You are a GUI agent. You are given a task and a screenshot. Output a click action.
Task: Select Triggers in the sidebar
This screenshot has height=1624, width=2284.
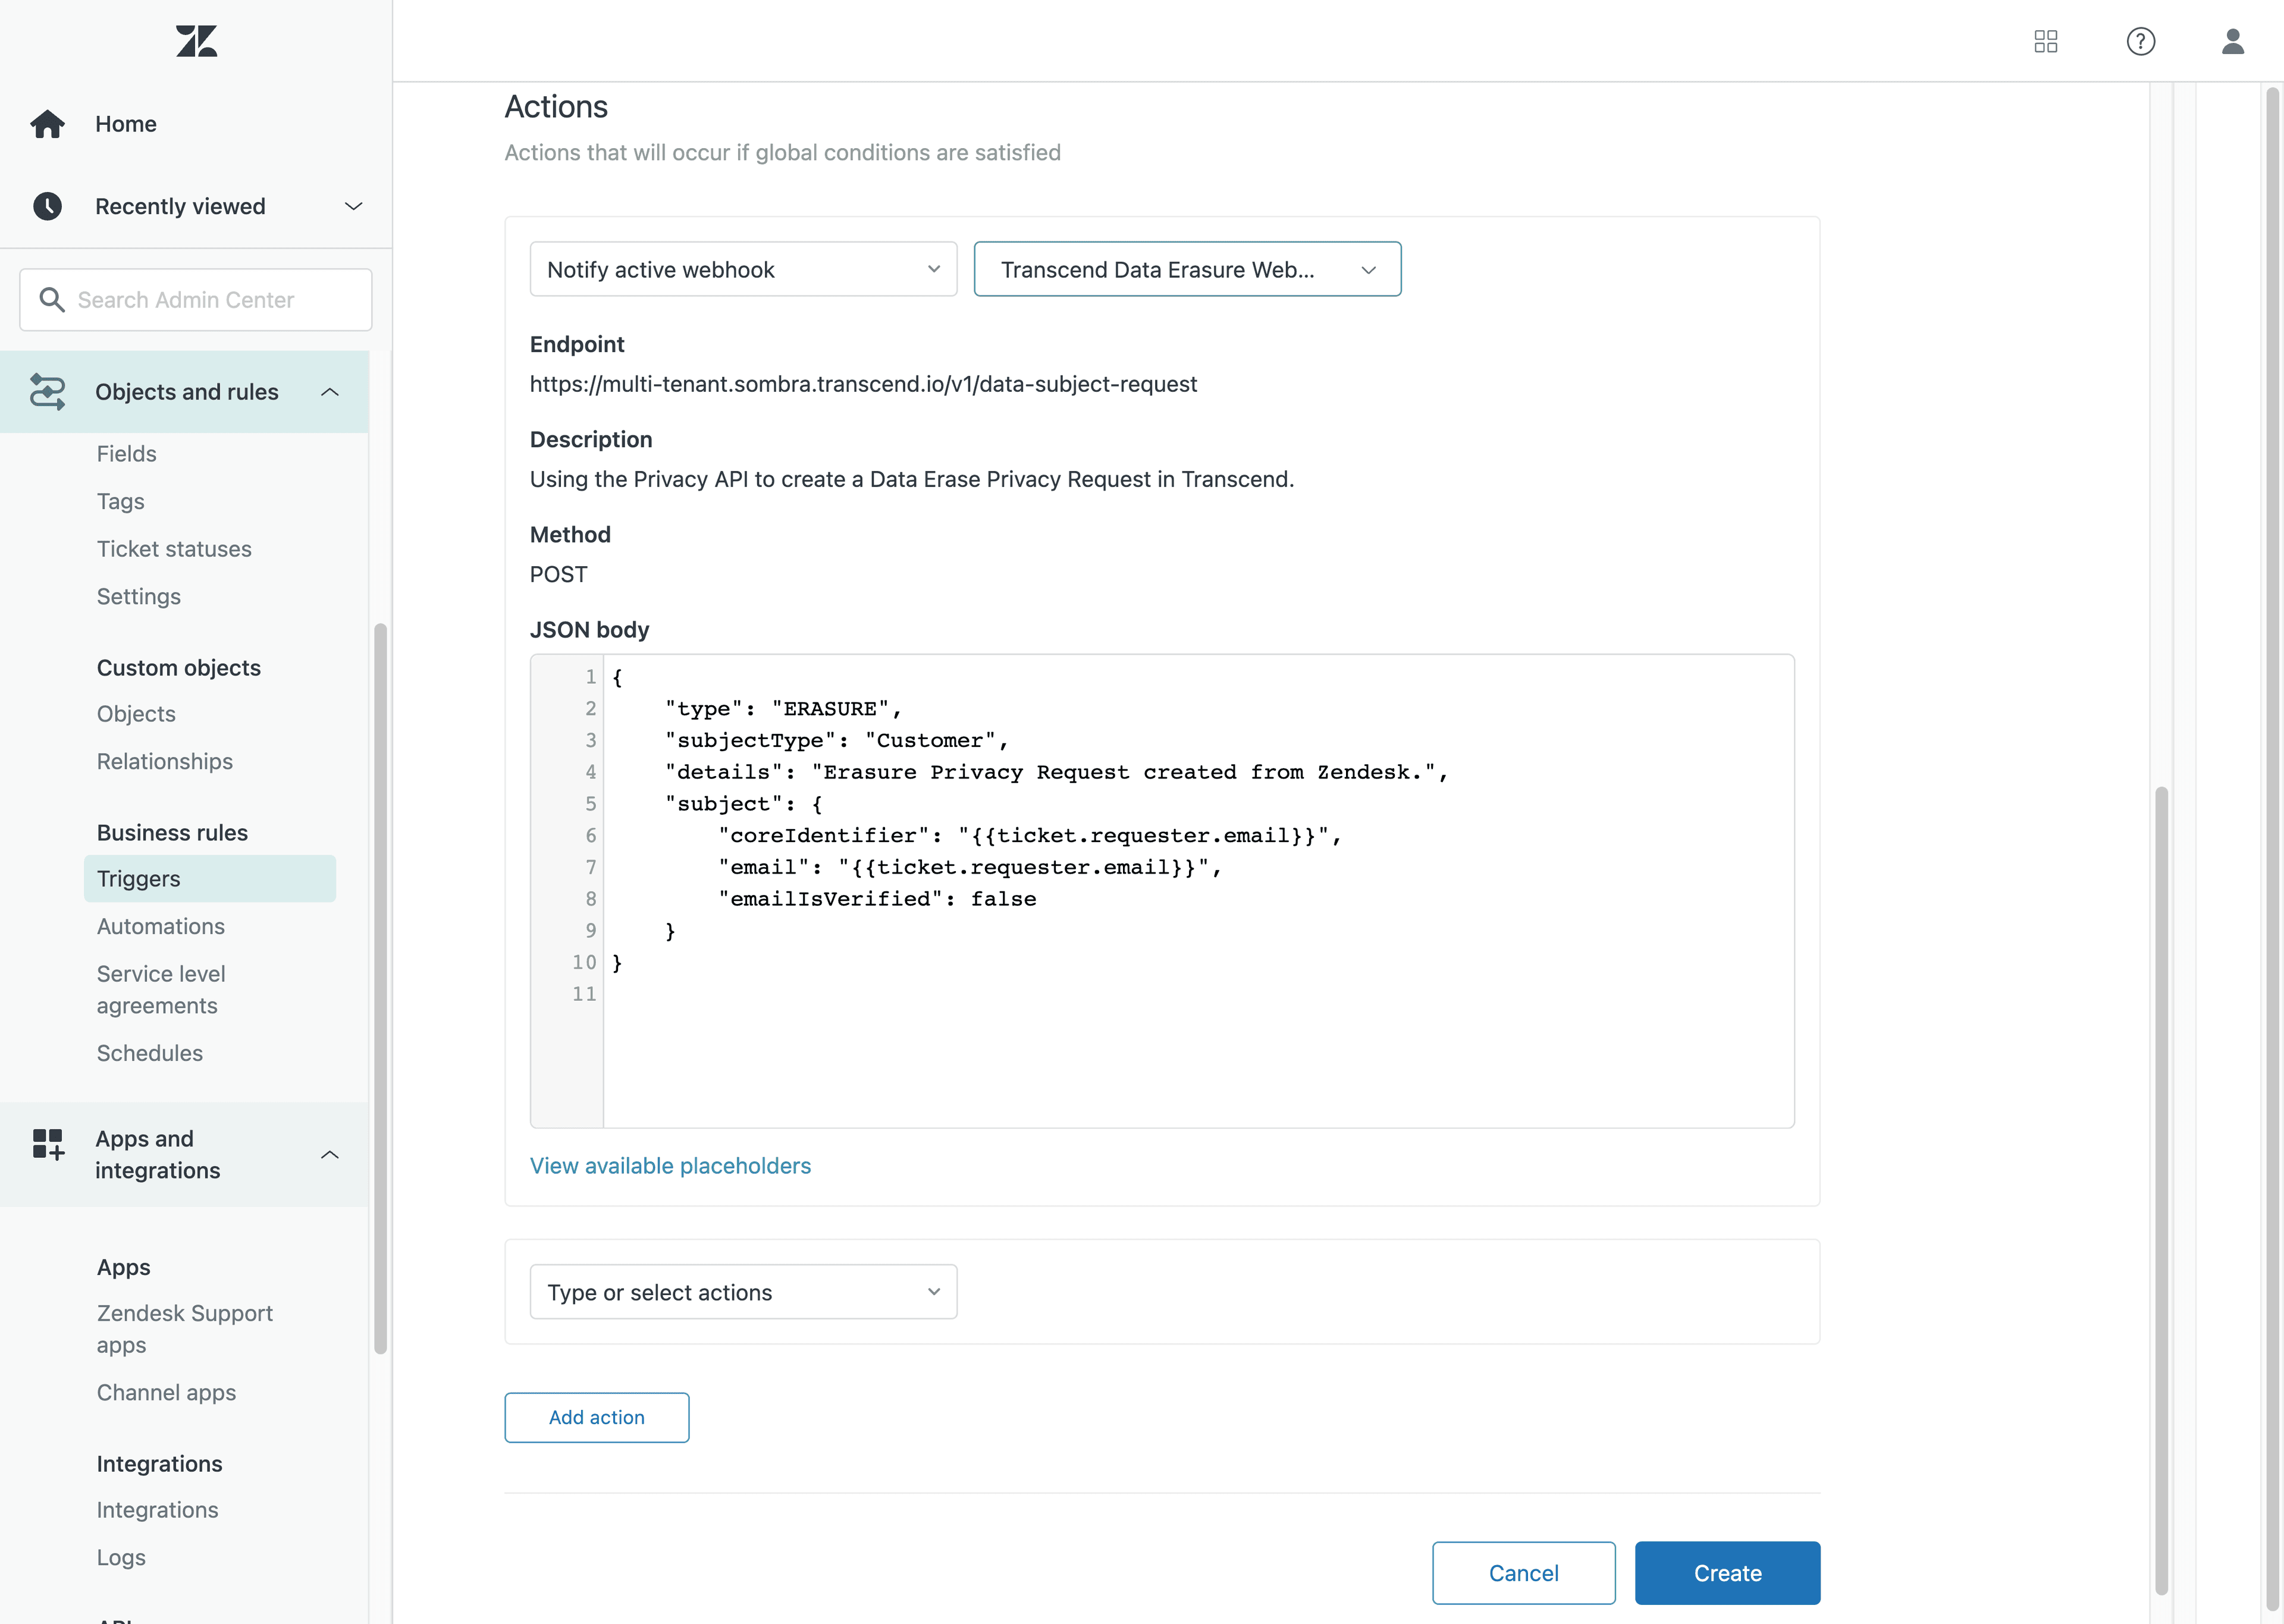pos(138,878)
